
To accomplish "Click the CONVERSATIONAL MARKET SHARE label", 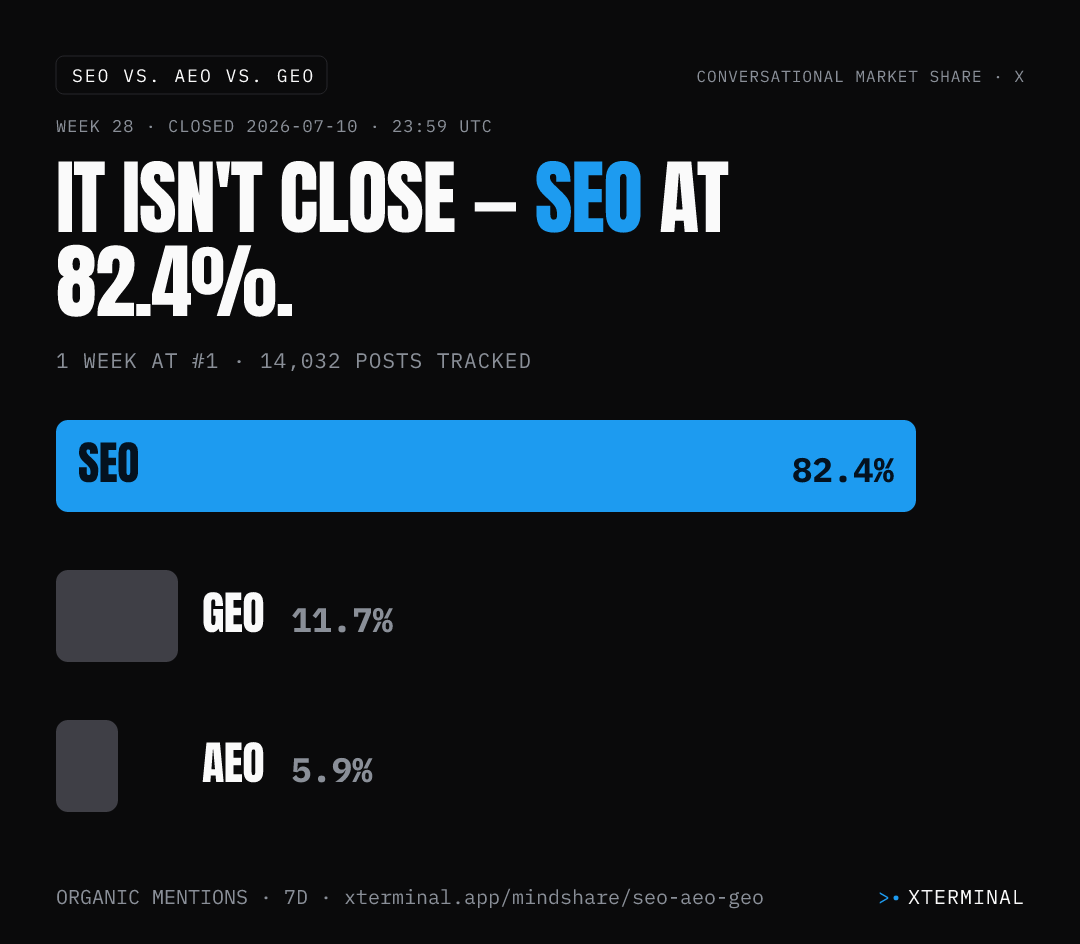I will 839,76.
